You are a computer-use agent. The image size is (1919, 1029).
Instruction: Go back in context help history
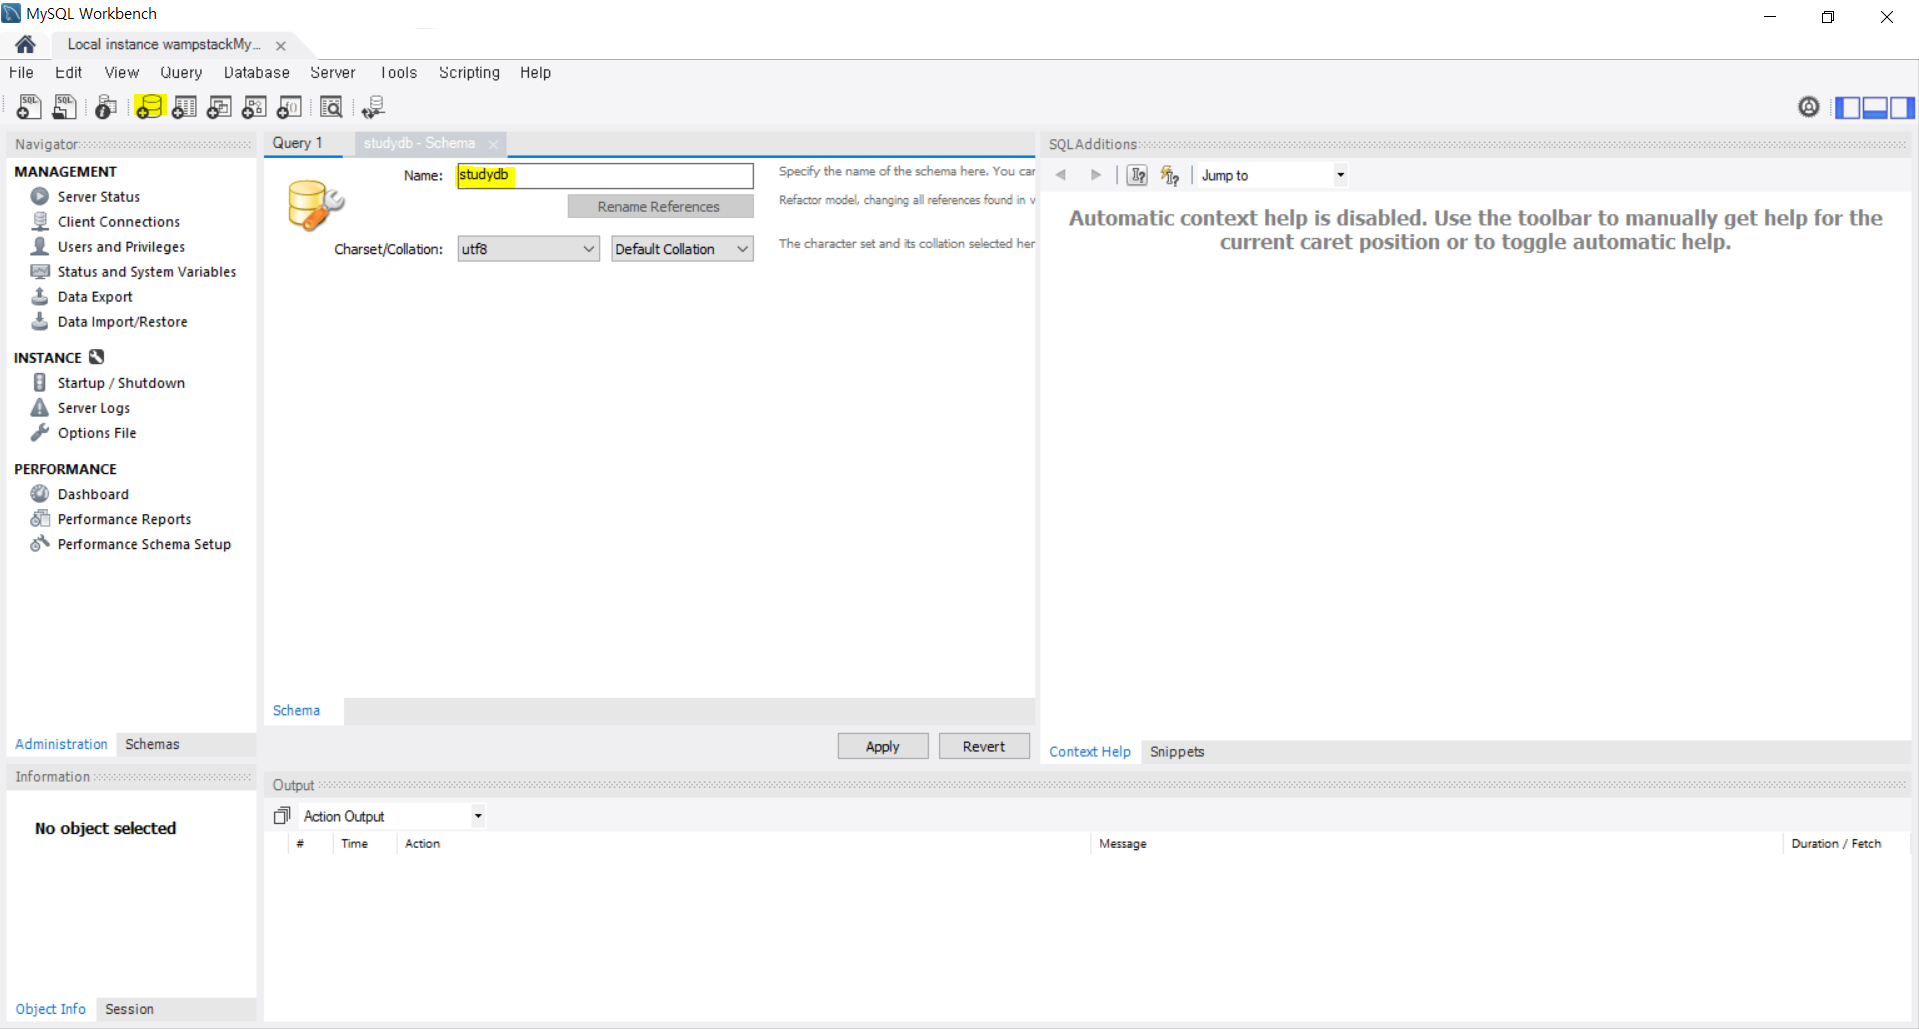(x=1061, y=175)
